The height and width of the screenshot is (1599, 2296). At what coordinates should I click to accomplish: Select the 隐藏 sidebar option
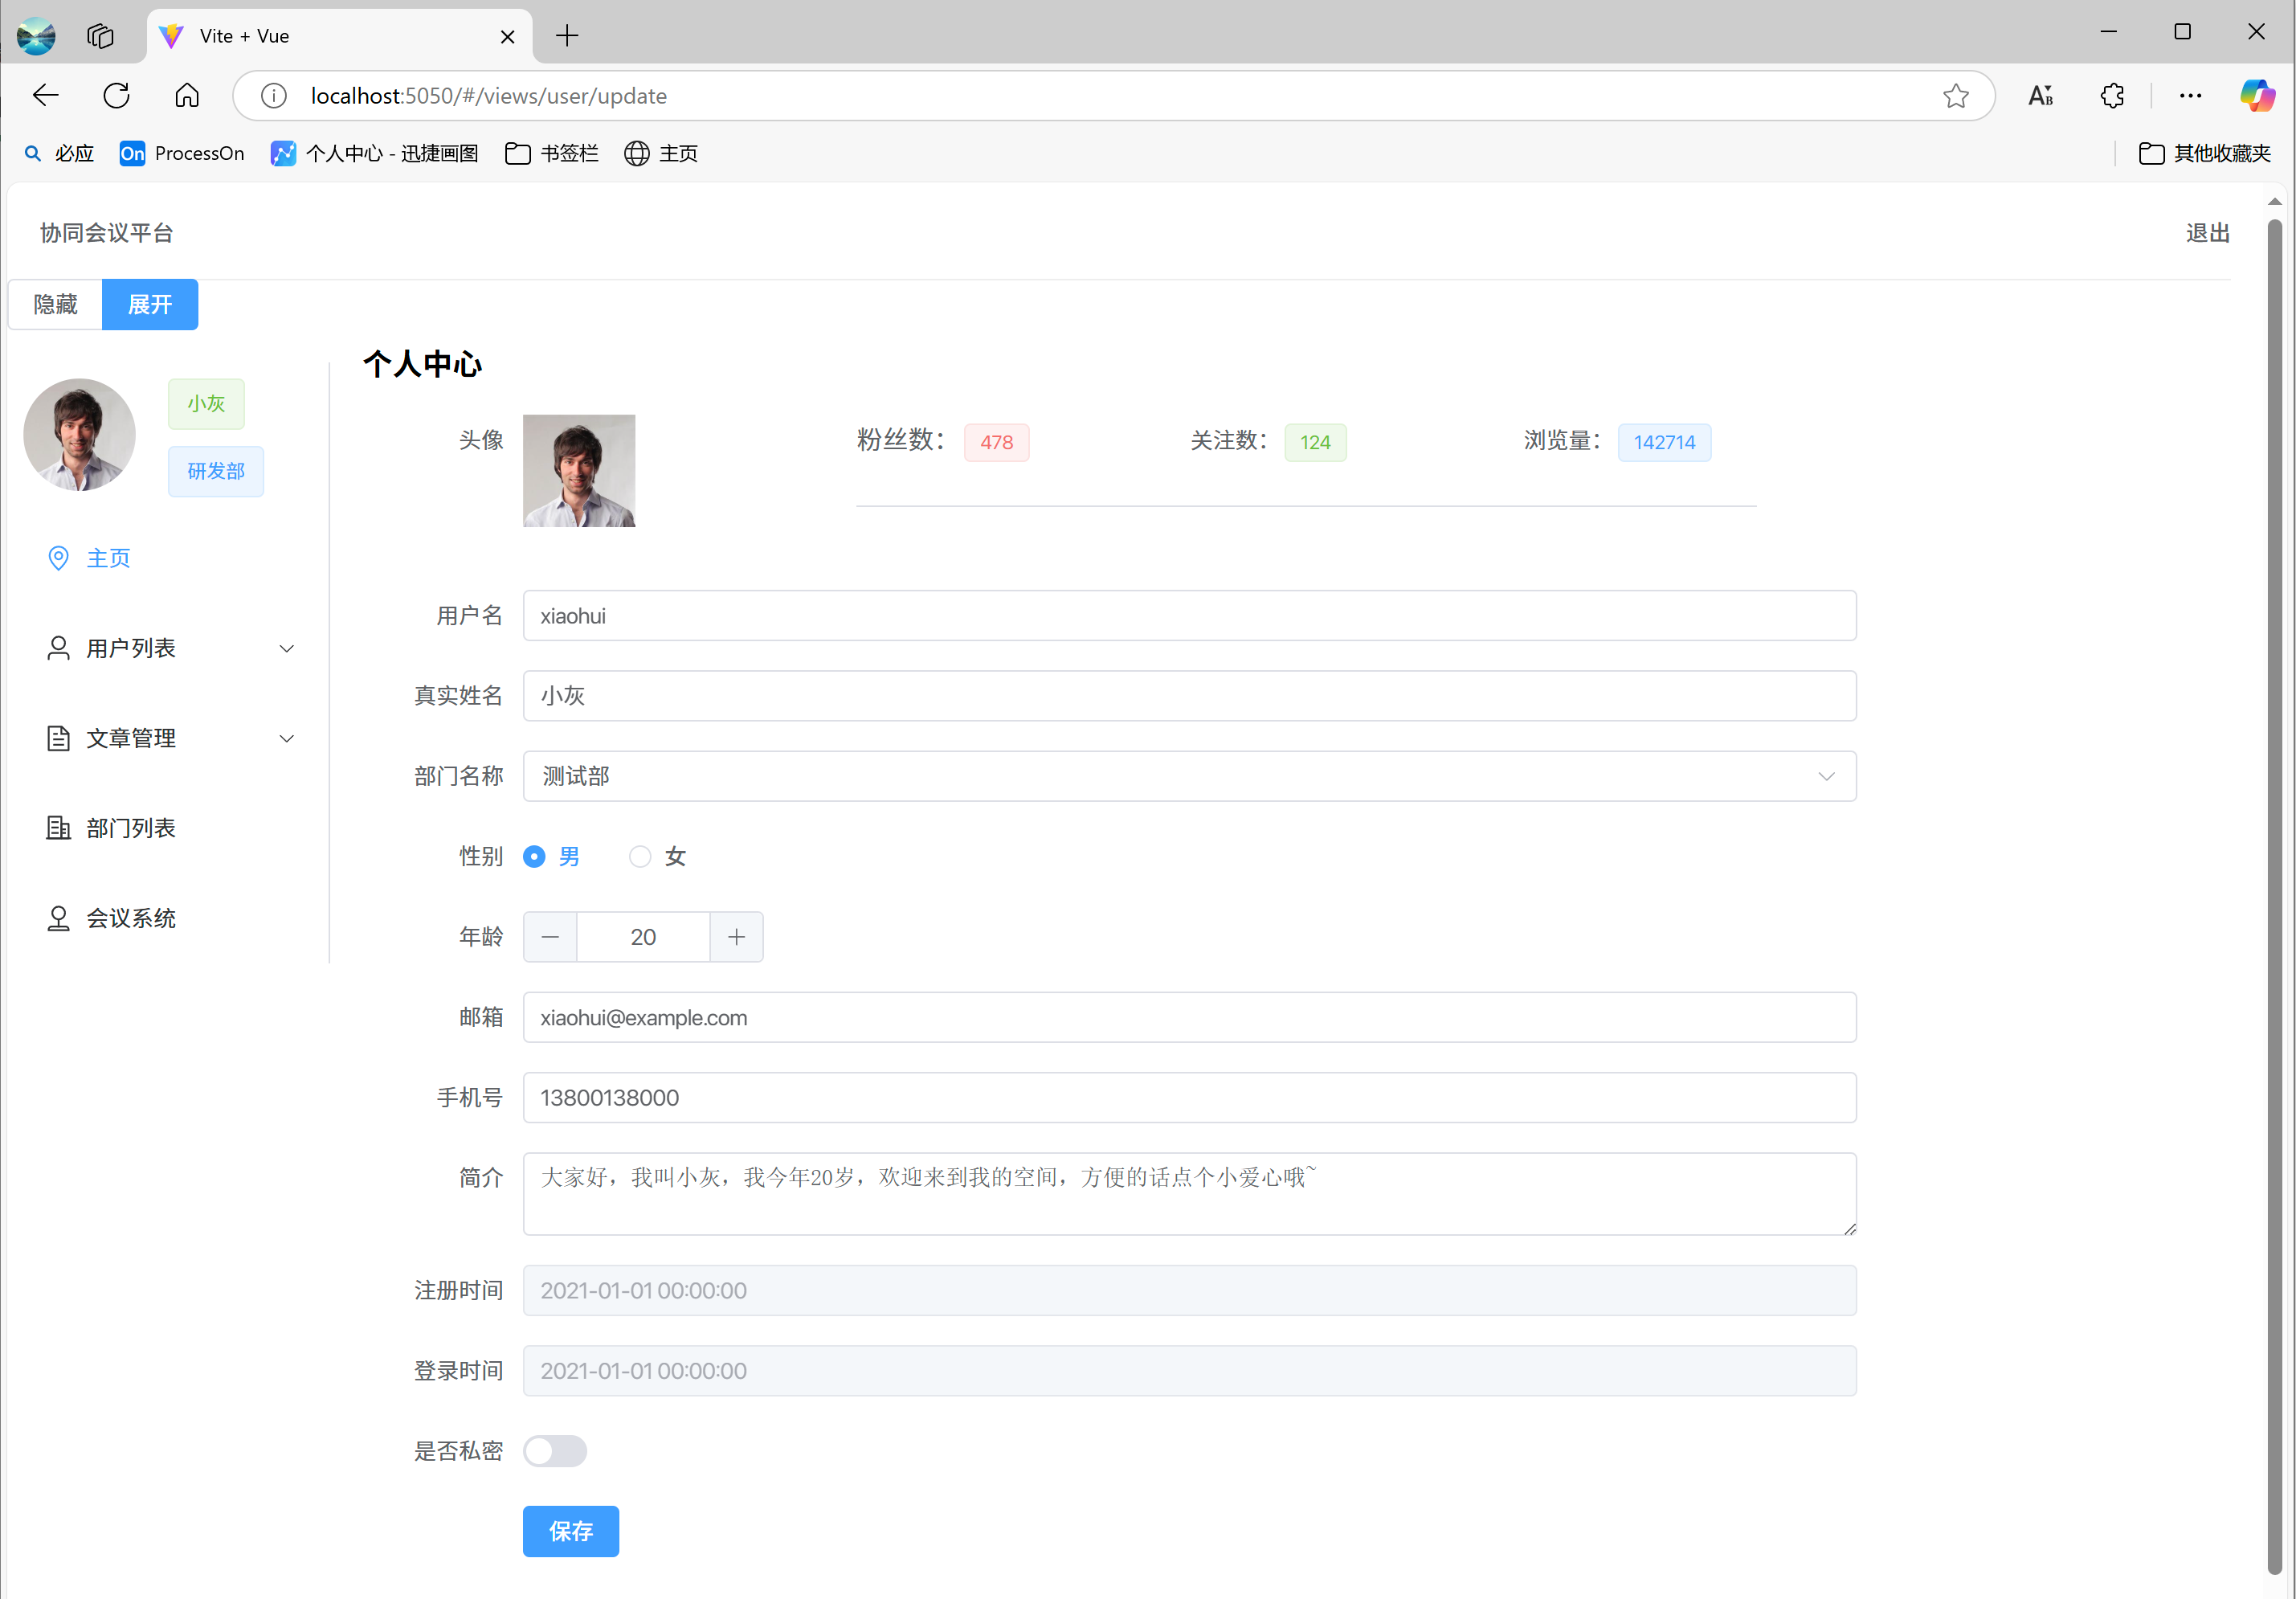(x=56, y=304)
